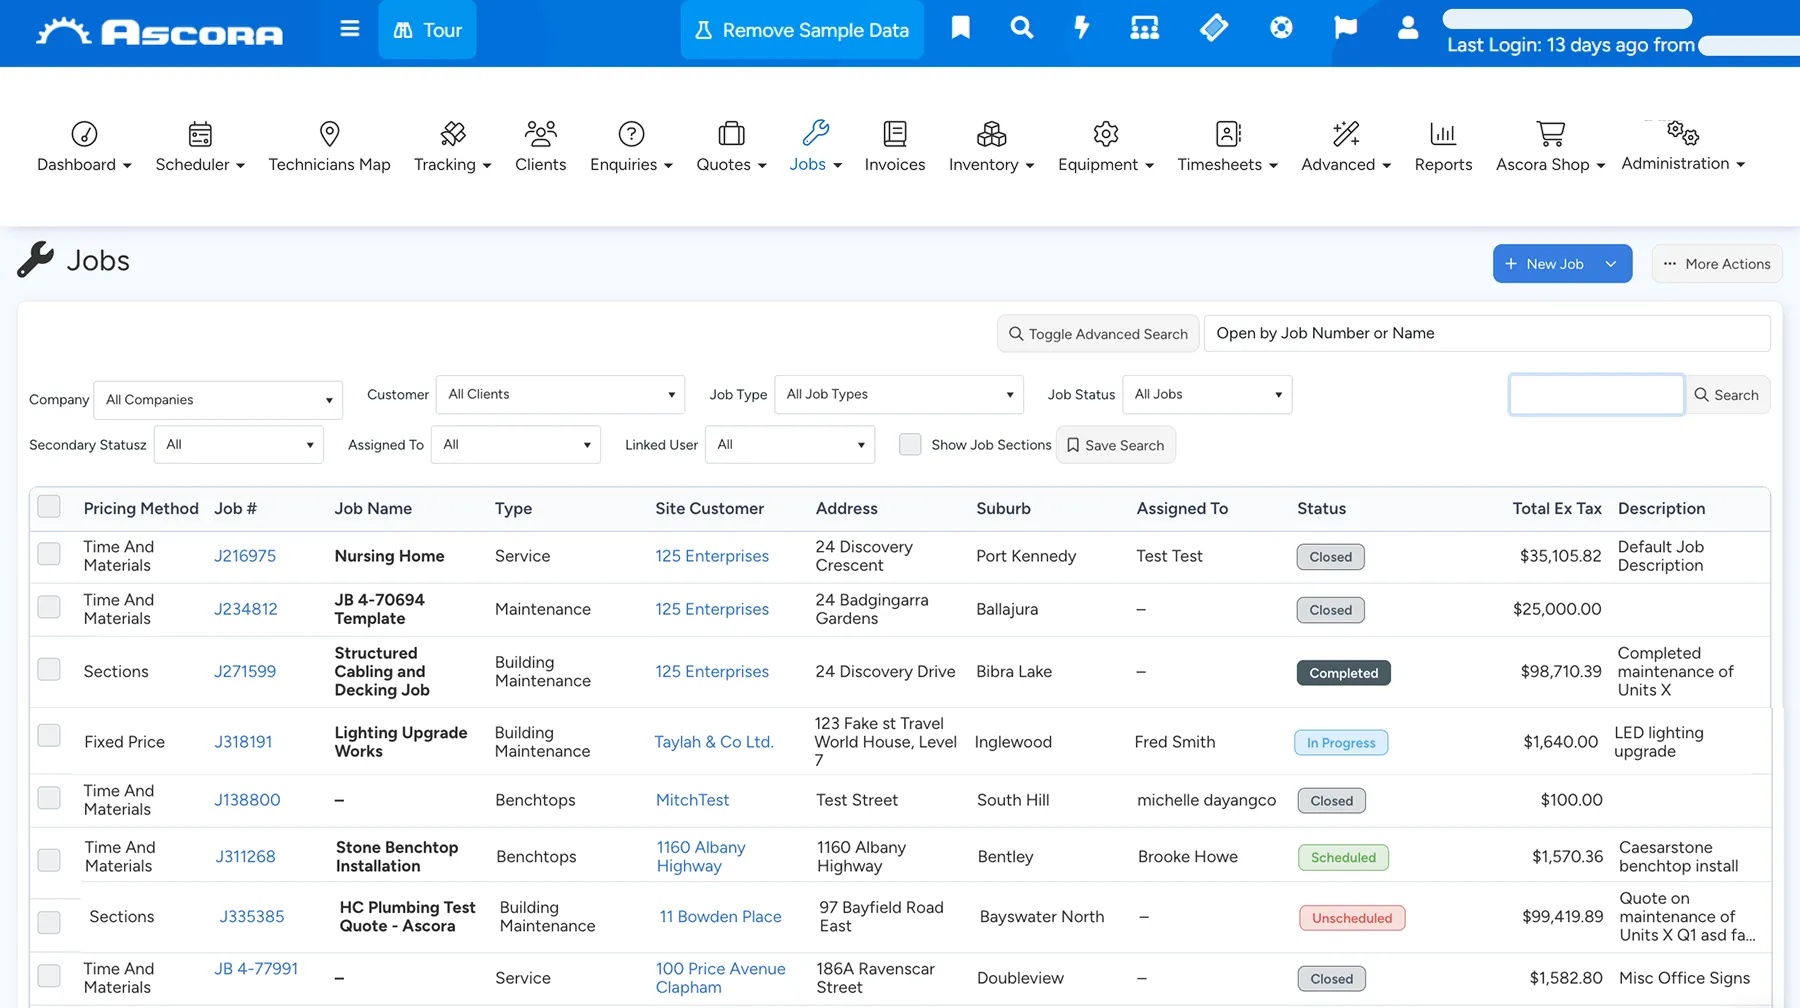This screenshot has height=1008, width=1800.
Task: Click the Save Search button
Action: tap(1116, 445)
